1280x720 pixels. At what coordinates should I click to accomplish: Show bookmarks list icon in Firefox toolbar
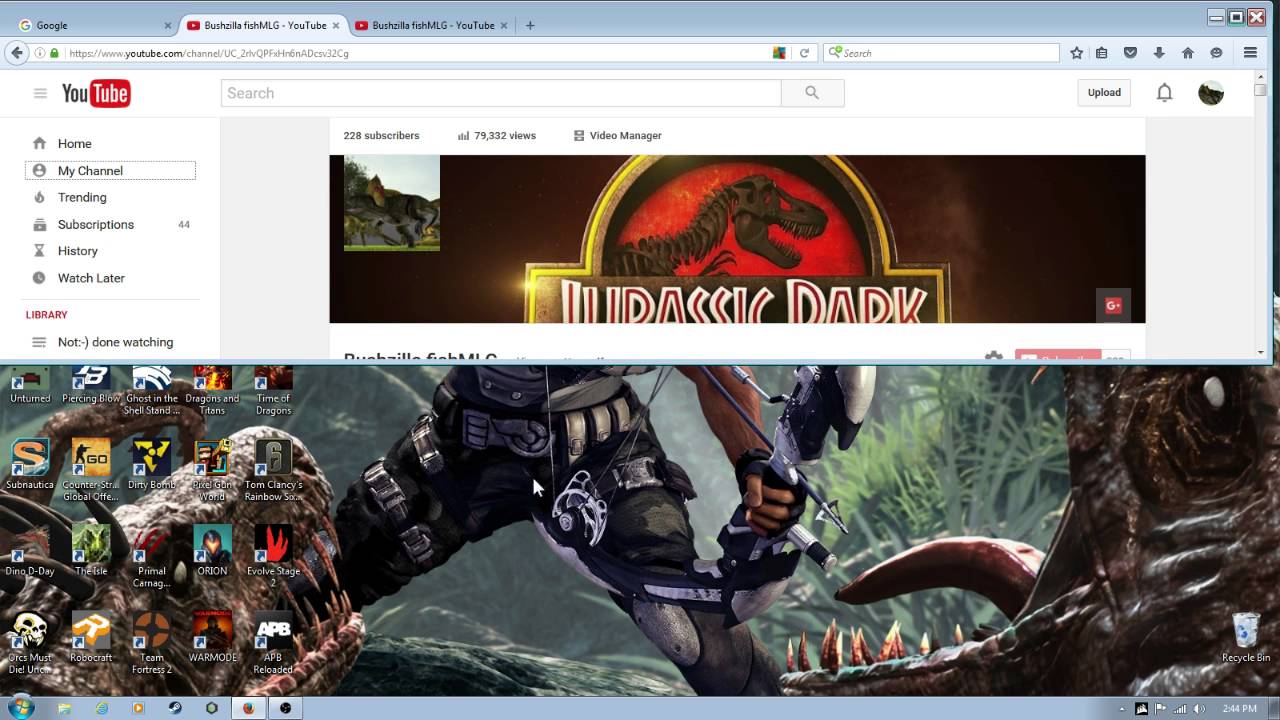click(1102, 53)
